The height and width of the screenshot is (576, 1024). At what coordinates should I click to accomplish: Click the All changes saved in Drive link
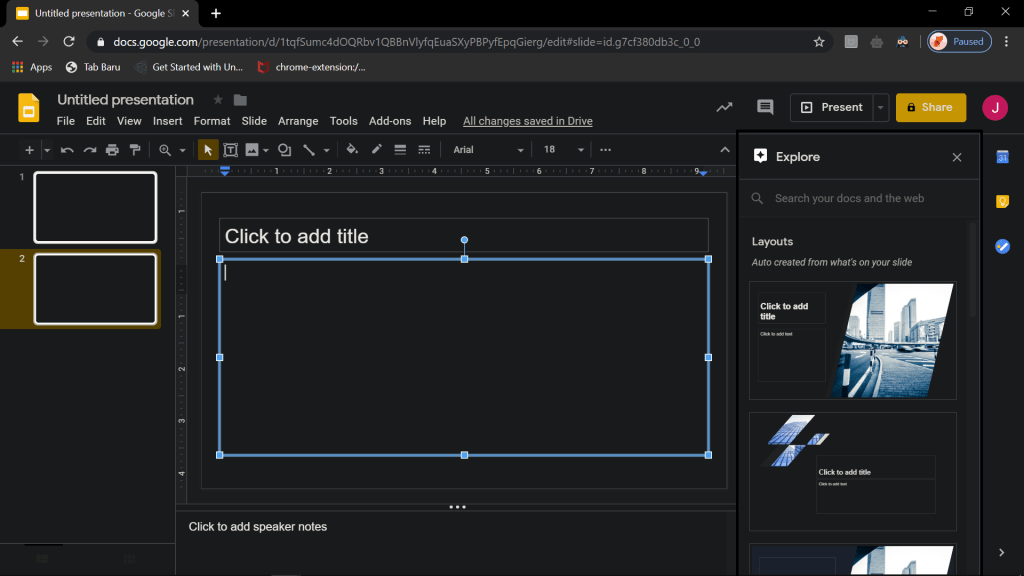(527, 121)
